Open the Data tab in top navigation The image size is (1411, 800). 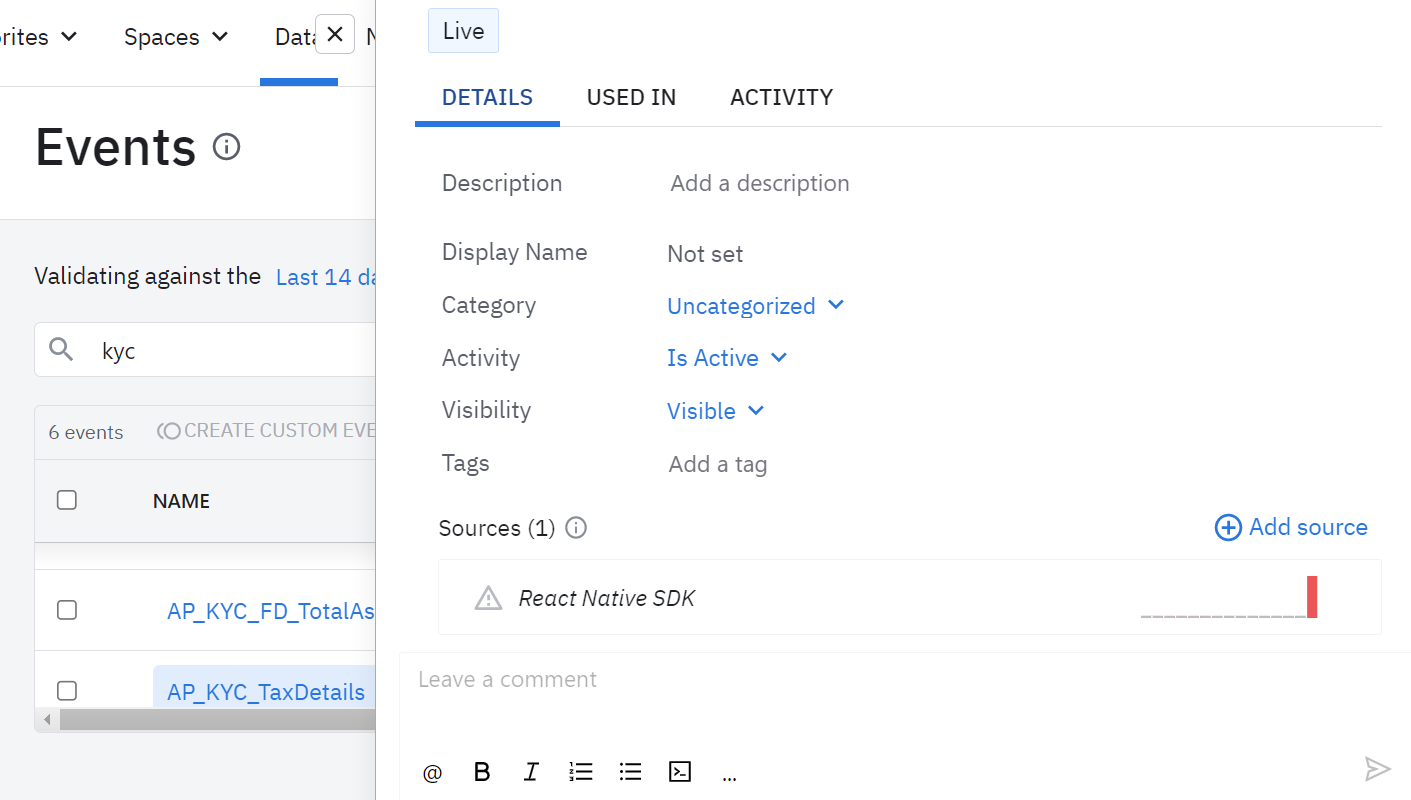(x=296, y=37)
